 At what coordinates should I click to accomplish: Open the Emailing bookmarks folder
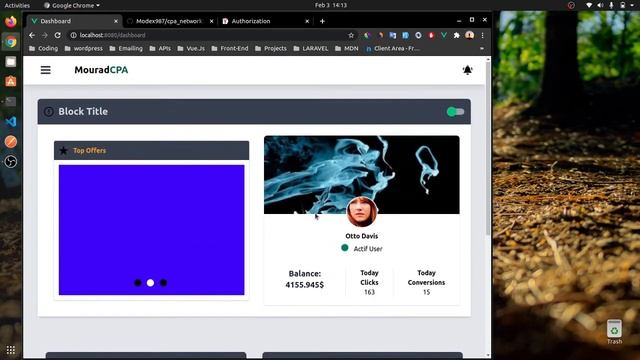pyautogui.click(x=126, y=49)
